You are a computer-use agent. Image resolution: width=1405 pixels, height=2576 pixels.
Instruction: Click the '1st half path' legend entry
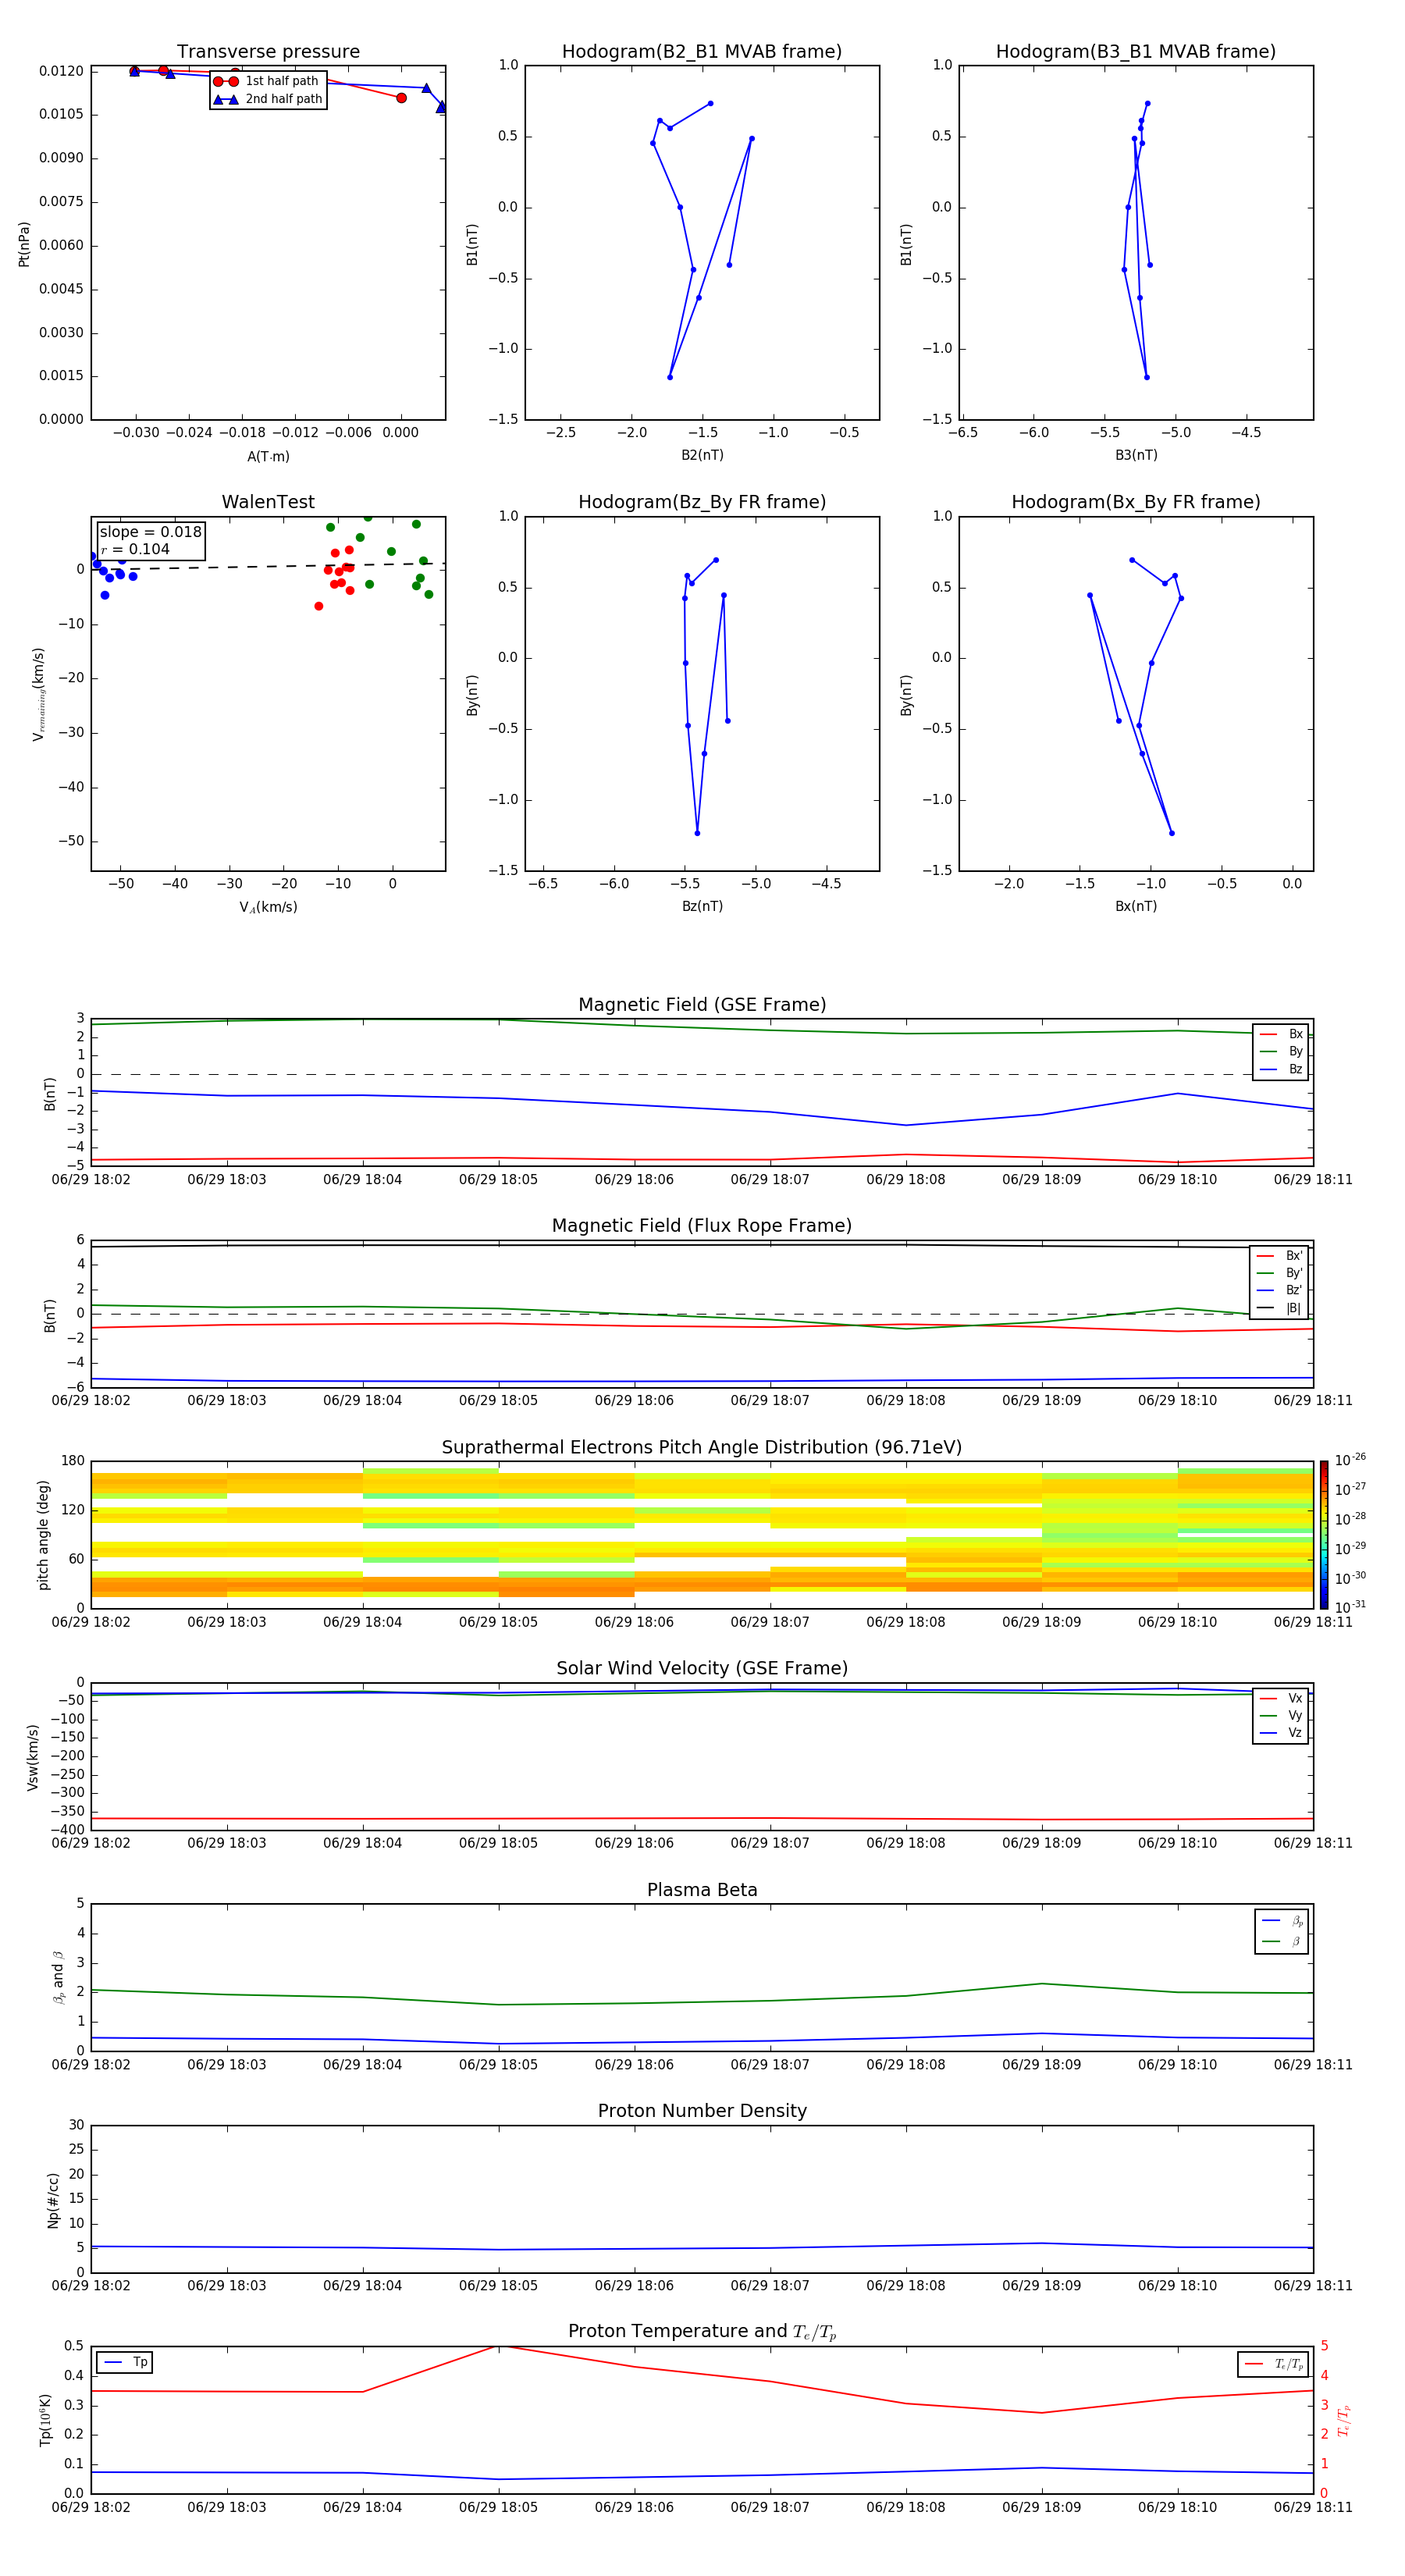[x=267, y=81]
